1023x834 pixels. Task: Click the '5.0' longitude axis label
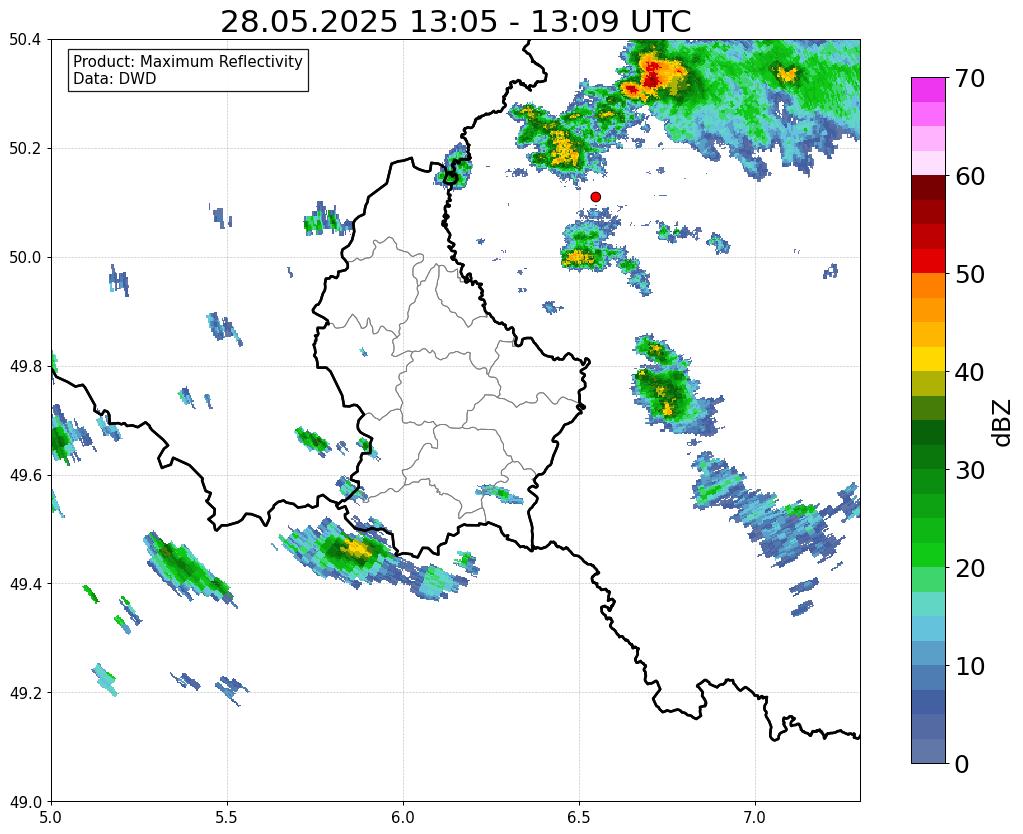pos(51,818)
